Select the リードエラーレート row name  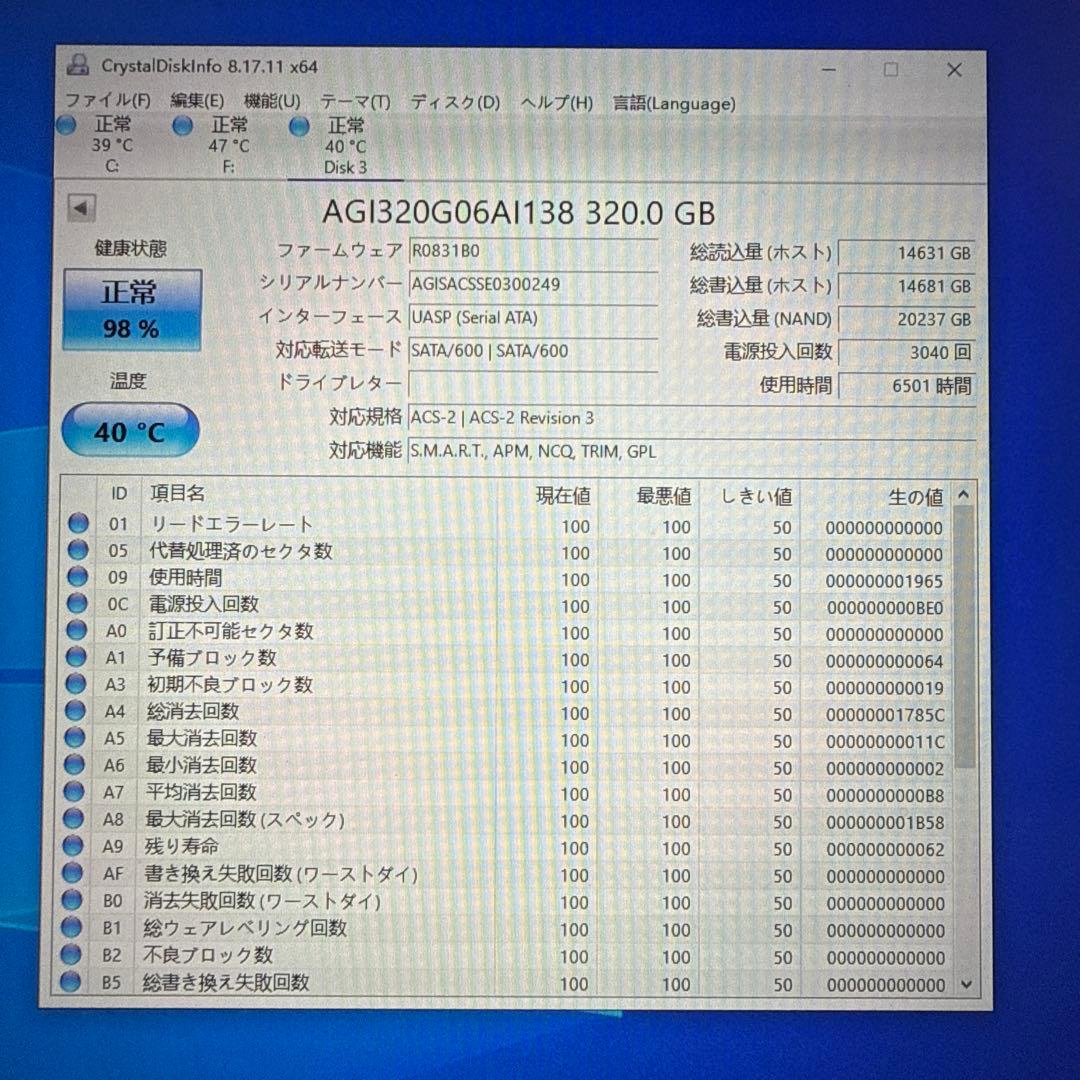[x=231, y=524]
